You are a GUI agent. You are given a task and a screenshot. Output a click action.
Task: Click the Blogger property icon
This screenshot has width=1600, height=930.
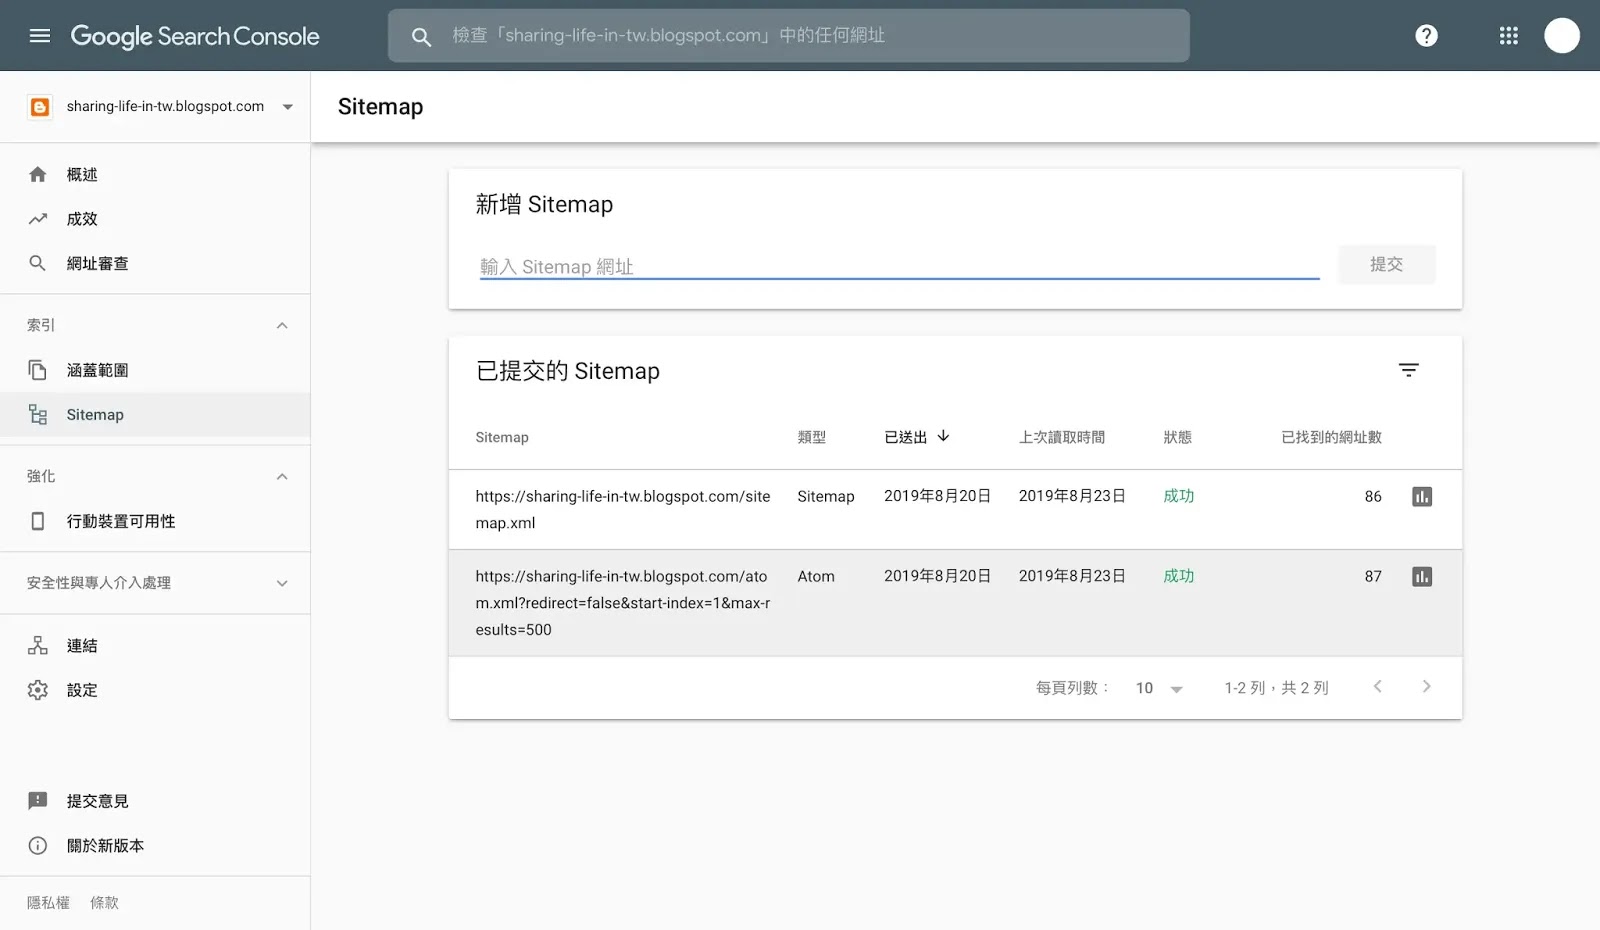pos(40,107)
